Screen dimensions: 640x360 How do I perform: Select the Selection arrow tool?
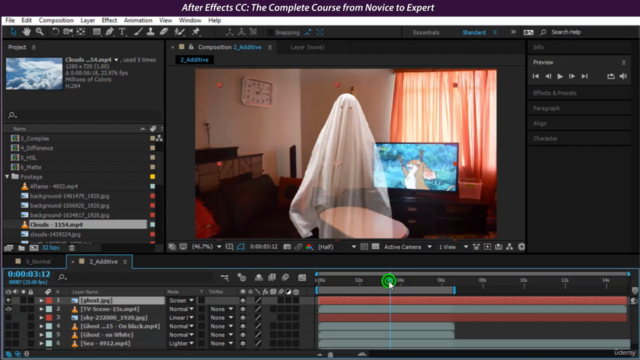pyautogui.click(x=13, y=32)
